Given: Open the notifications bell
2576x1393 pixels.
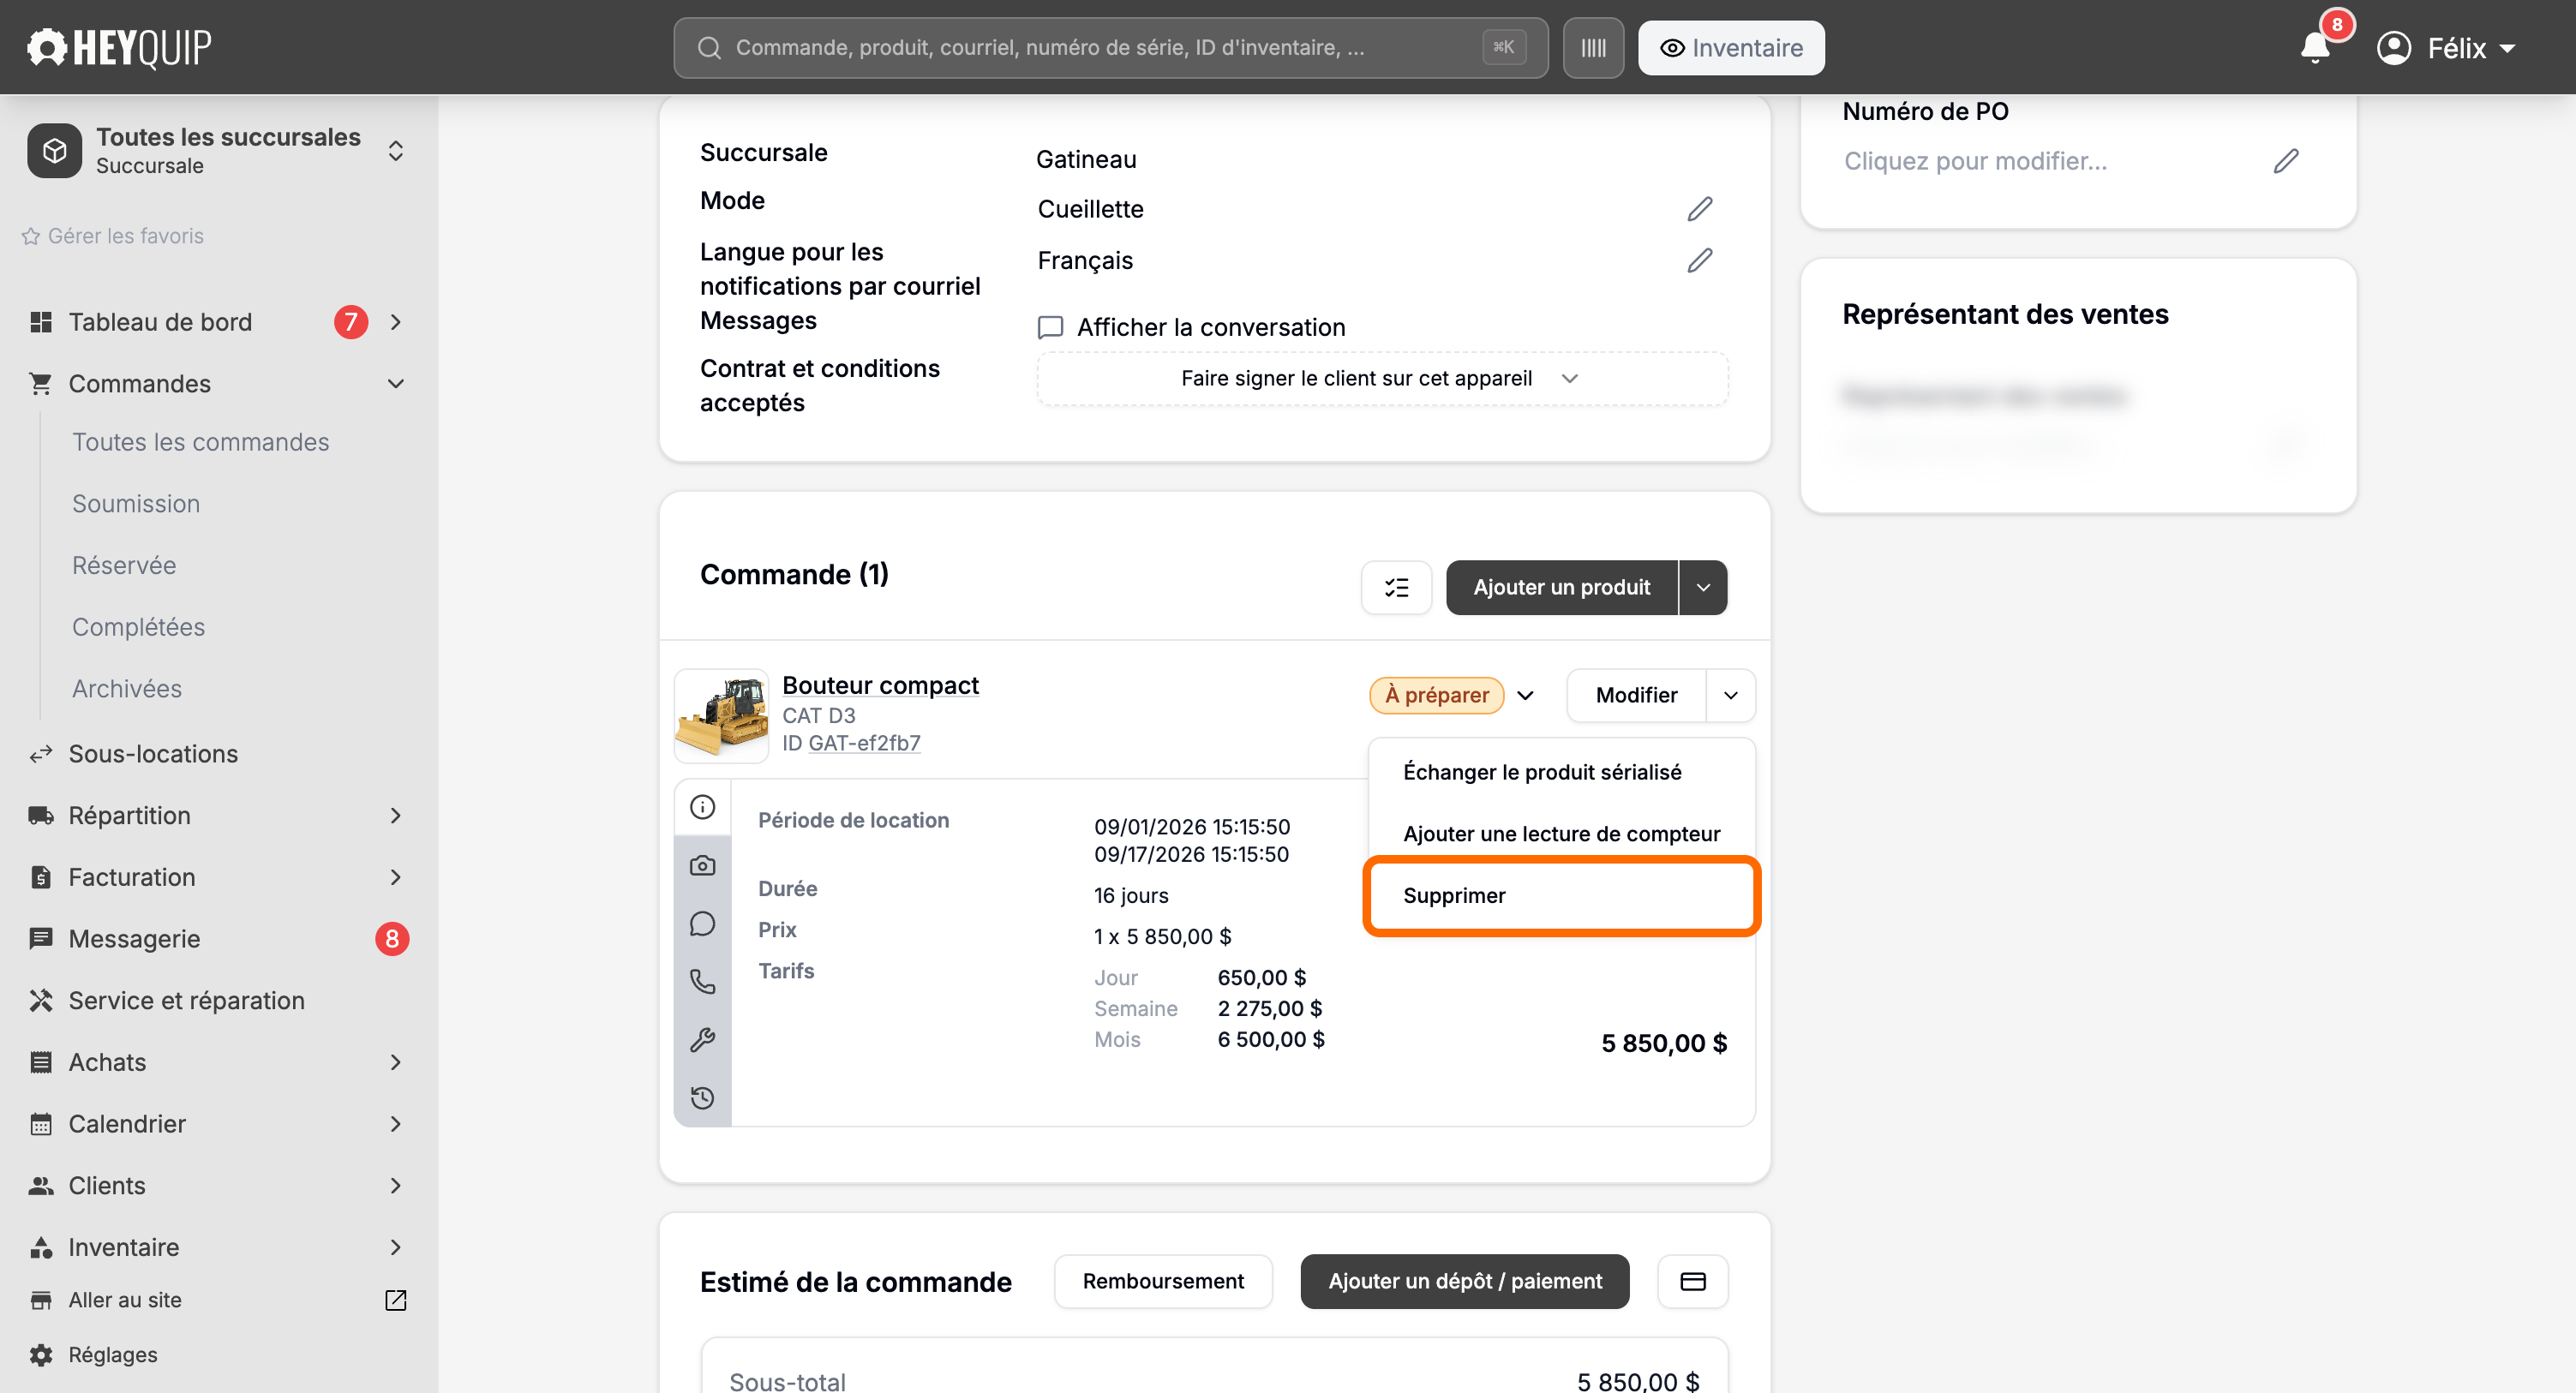Looking at the screenshot, I should click(x=2315, y=47).
